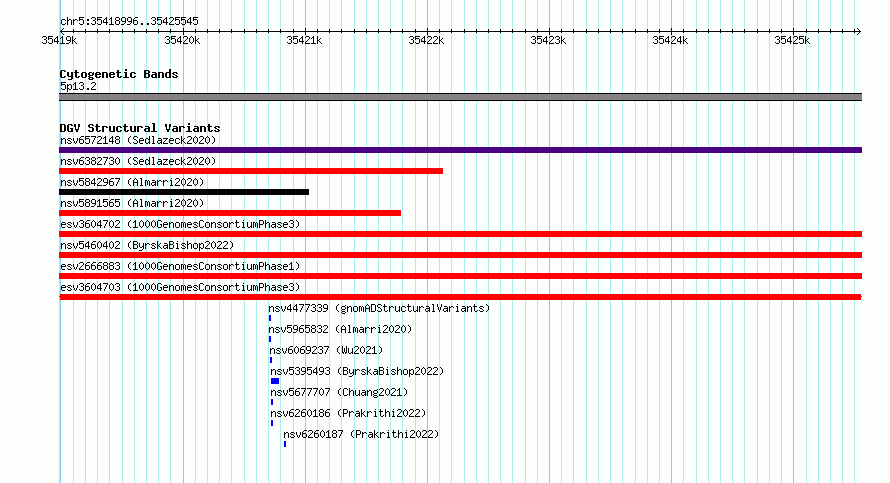Open esv3604703 (1000GenomesConsortiumPhase3) label
The height and width of the screenshot is (483, 890).
point(180,287)
